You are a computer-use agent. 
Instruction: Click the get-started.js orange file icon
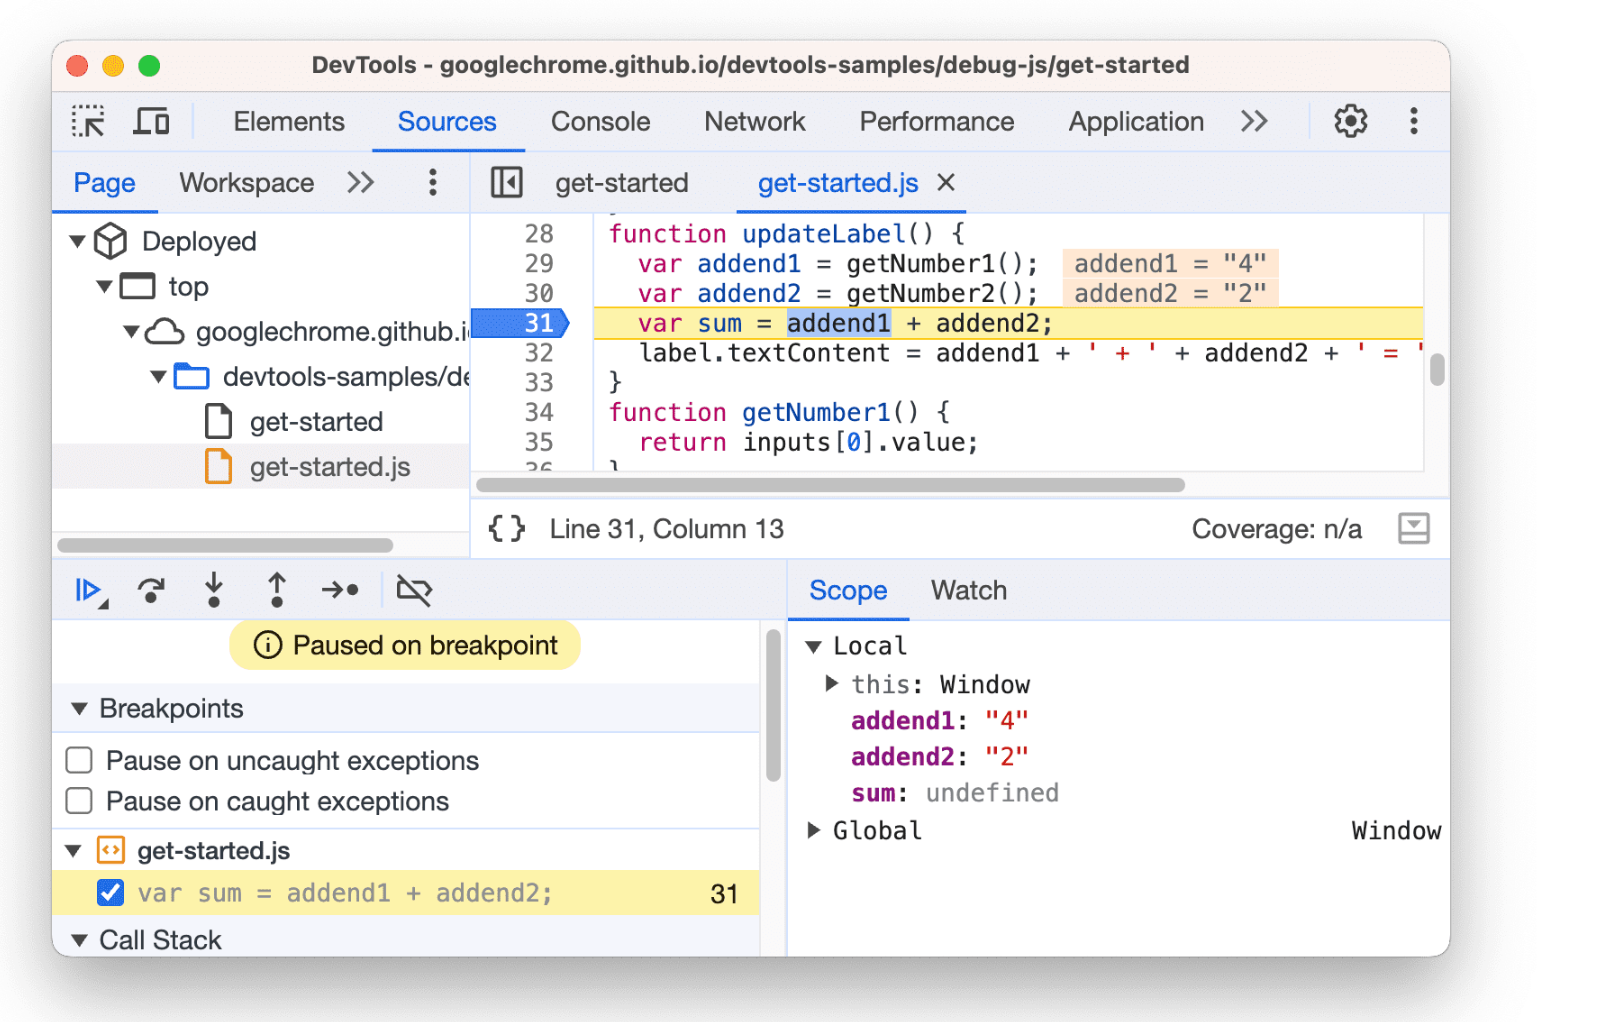coord(218,466)
